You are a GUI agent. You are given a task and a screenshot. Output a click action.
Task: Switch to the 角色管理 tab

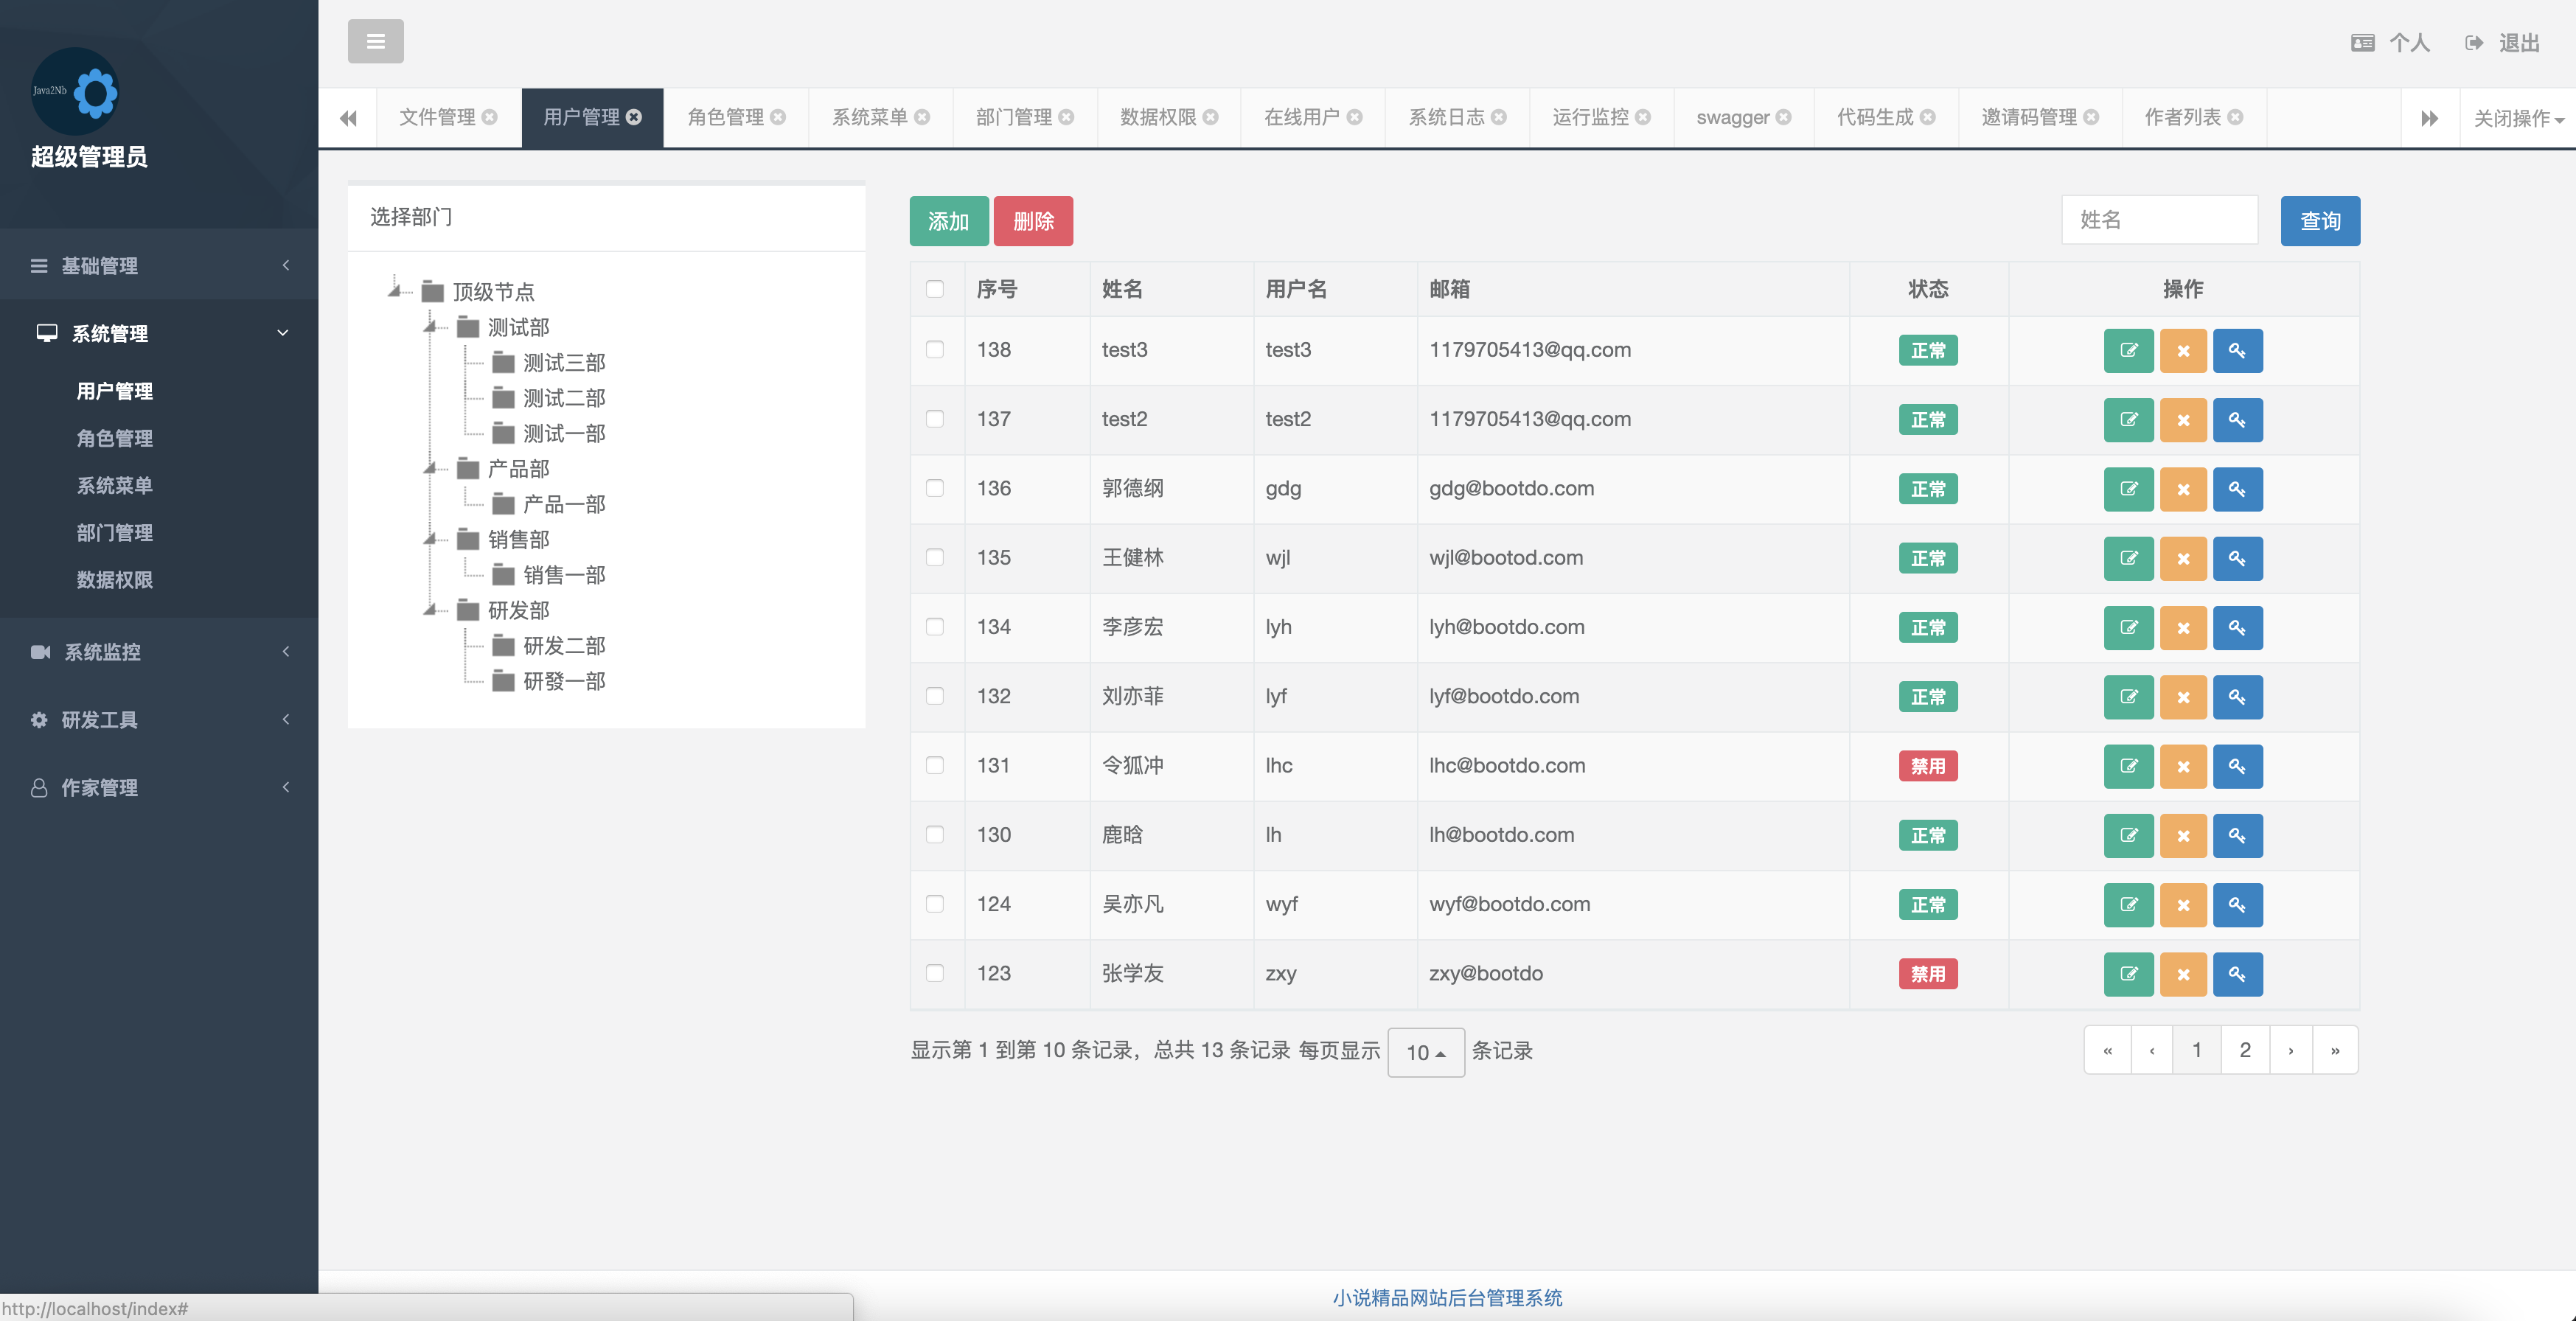(x=725, y=117)
